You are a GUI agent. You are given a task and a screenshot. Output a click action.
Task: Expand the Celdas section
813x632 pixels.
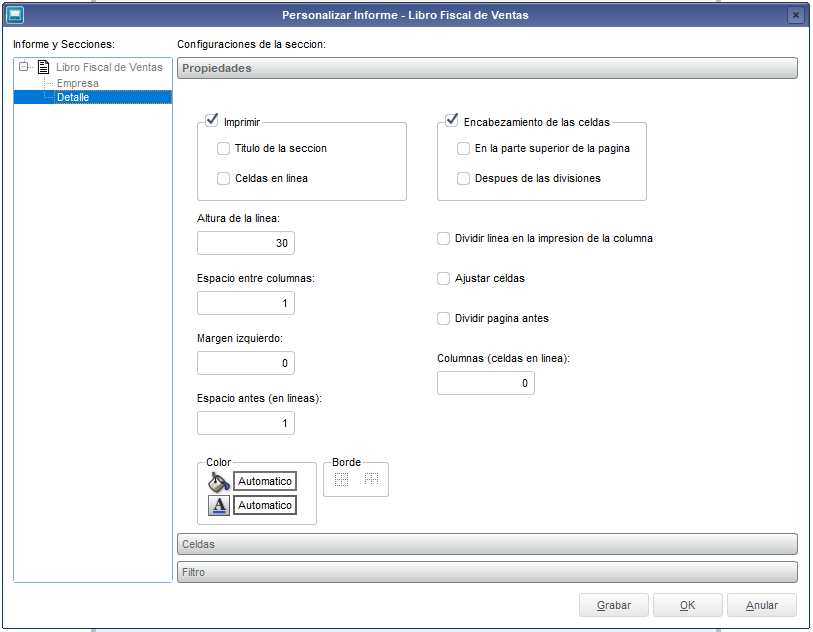tap(487, 544)
